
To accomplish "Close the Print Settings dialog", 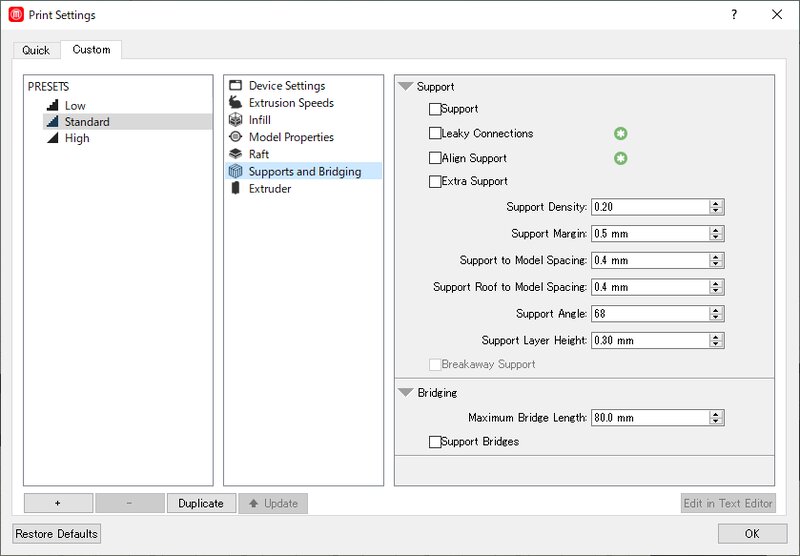I will tap(777, 14).
